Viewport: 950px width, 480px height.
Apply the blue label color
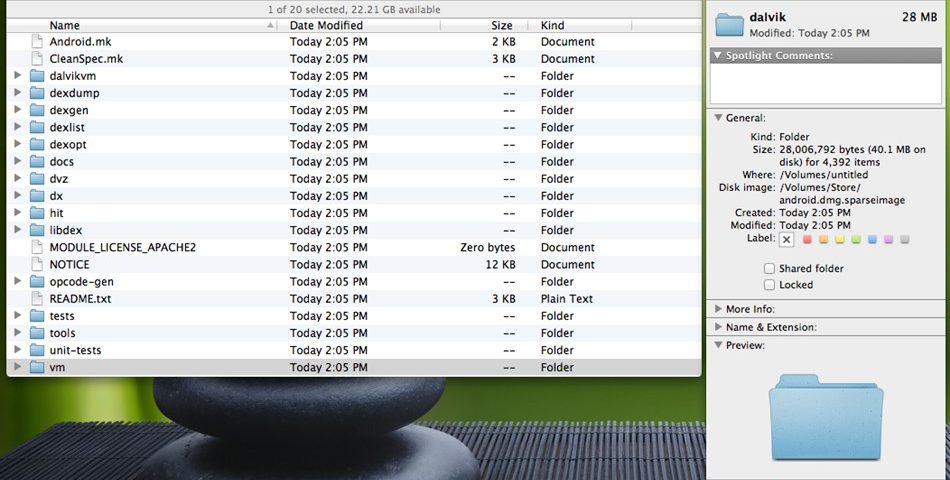coord(872,239)
